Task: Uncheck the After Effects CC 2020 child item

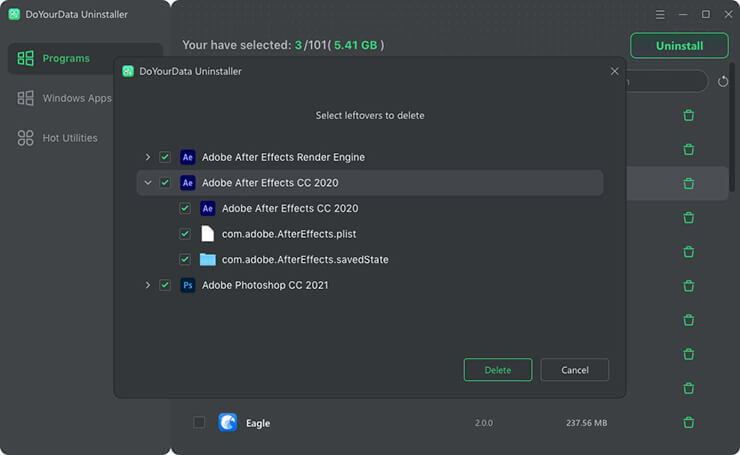Action: click(x=185, y=208)
